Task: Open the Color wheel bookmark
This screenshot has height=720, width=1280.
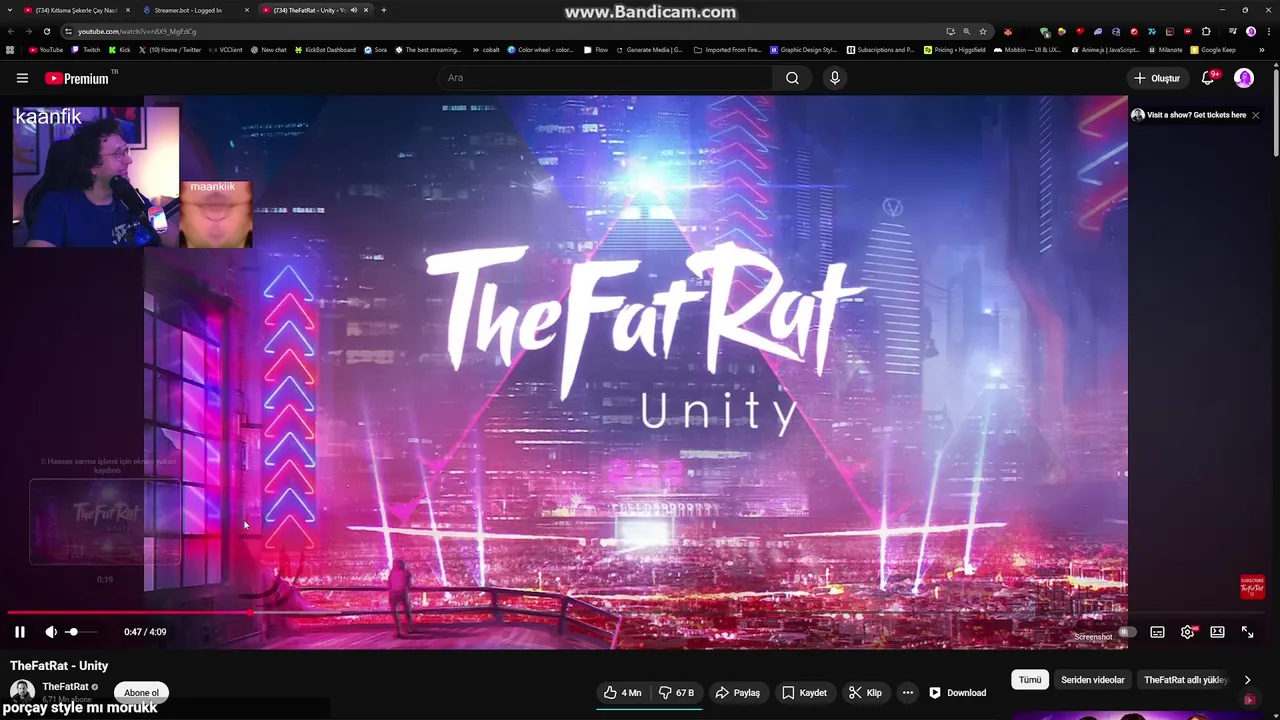Action: 540,49
